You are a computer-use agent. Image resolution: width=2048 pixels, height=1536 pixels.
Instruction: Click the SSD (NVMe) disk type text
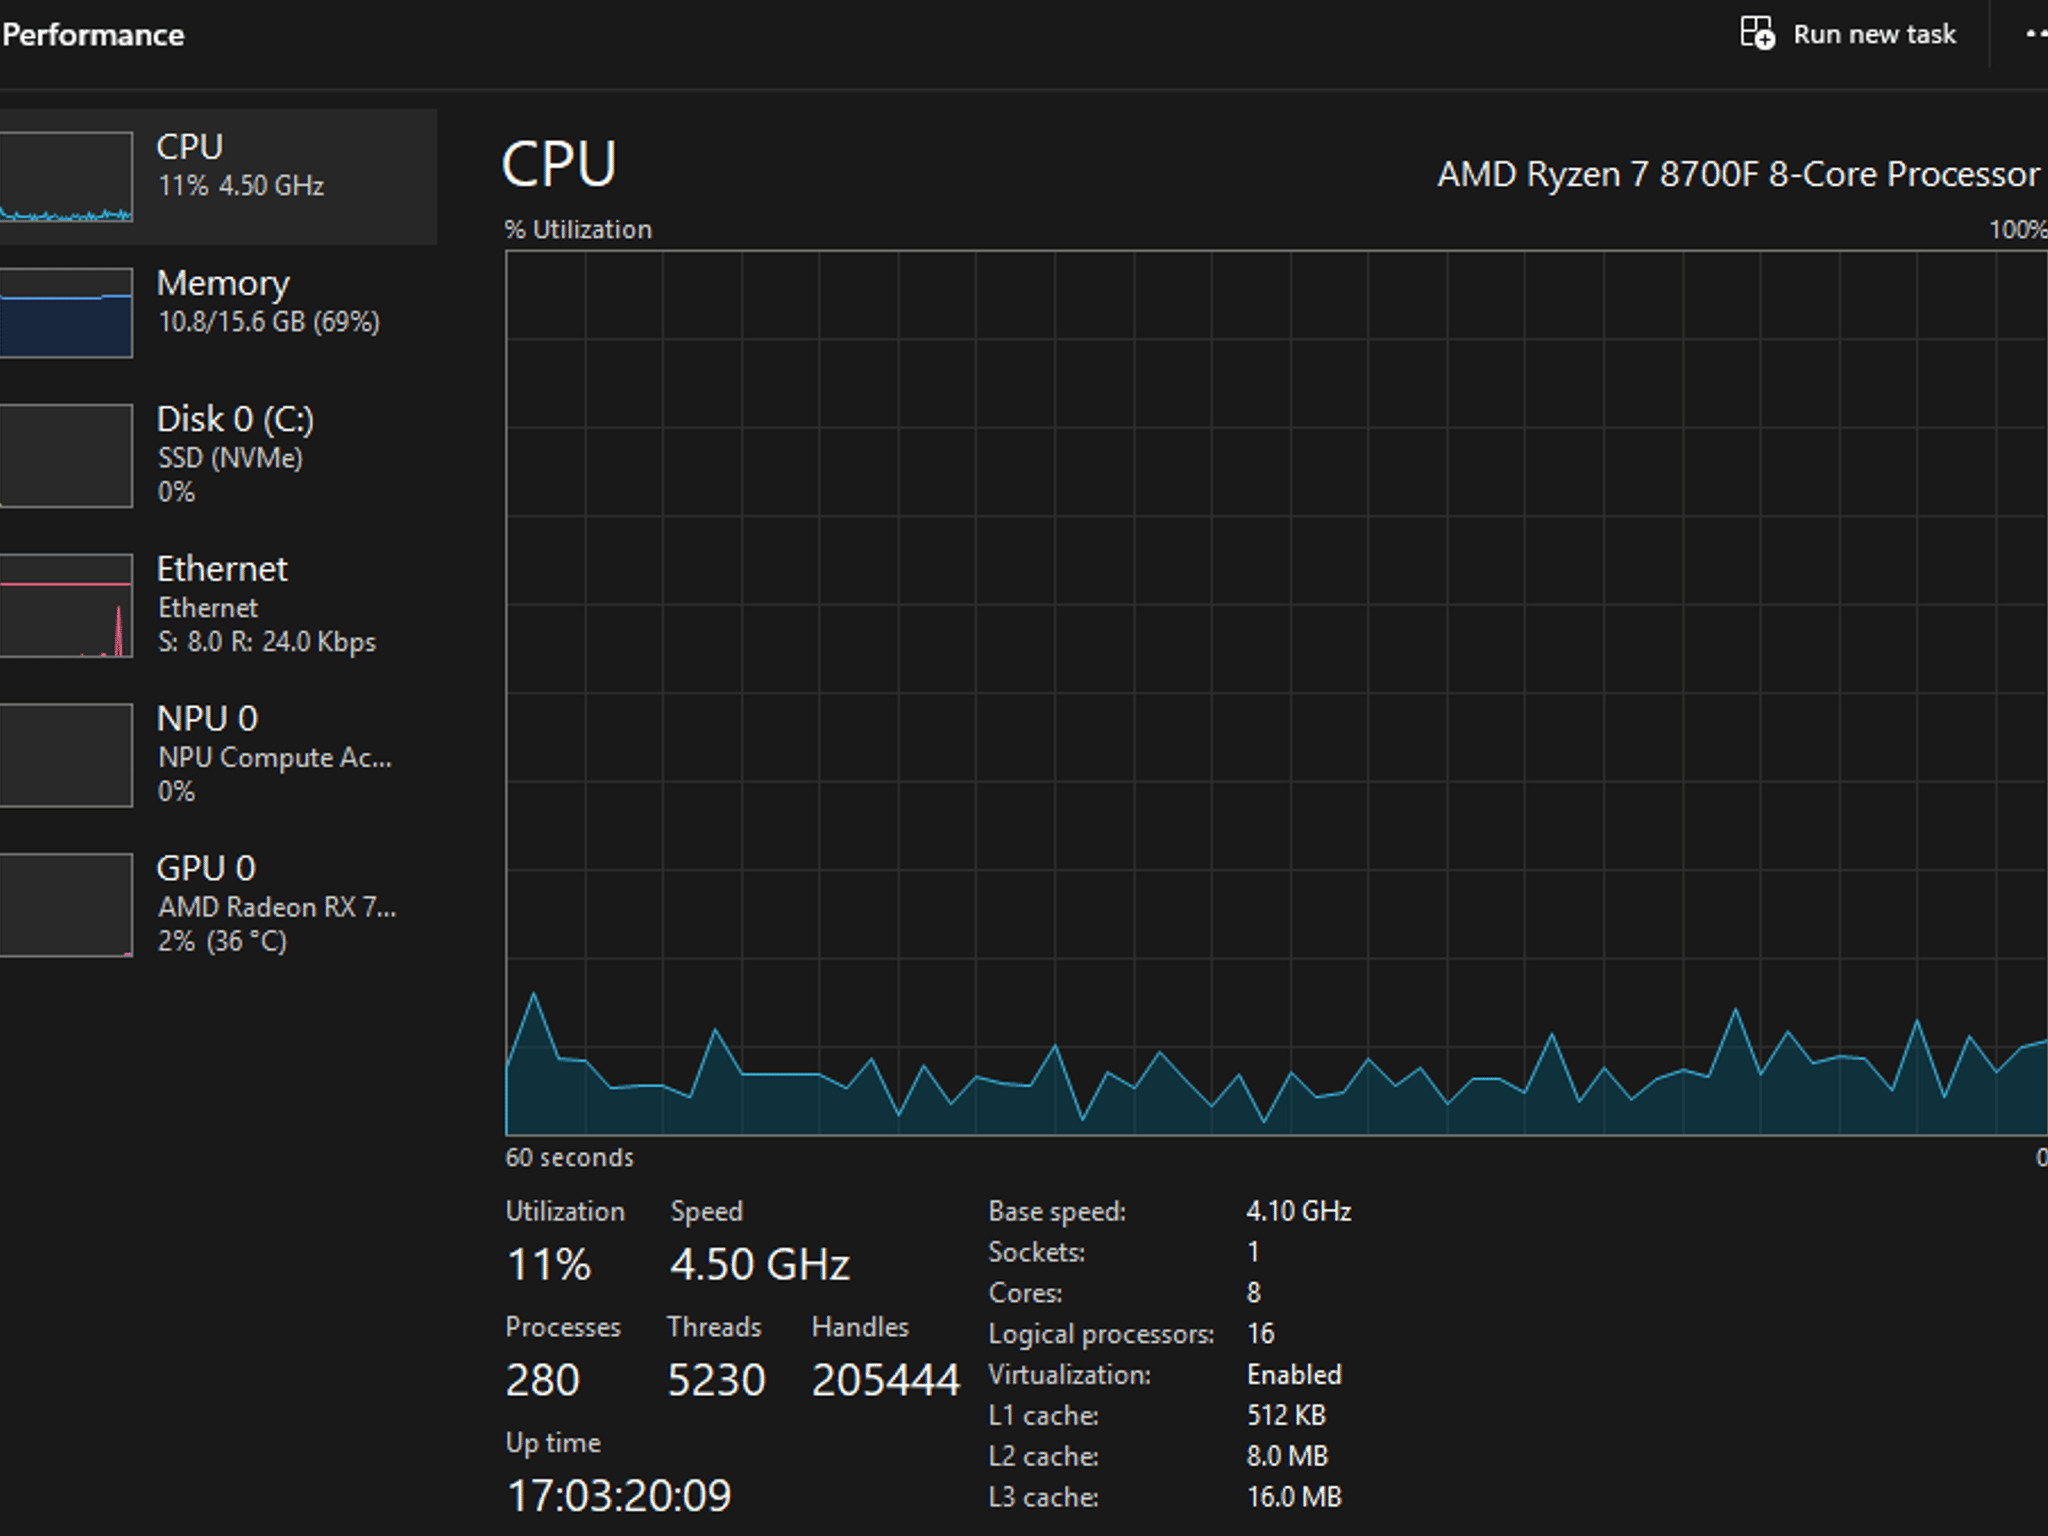pos(230,458)
